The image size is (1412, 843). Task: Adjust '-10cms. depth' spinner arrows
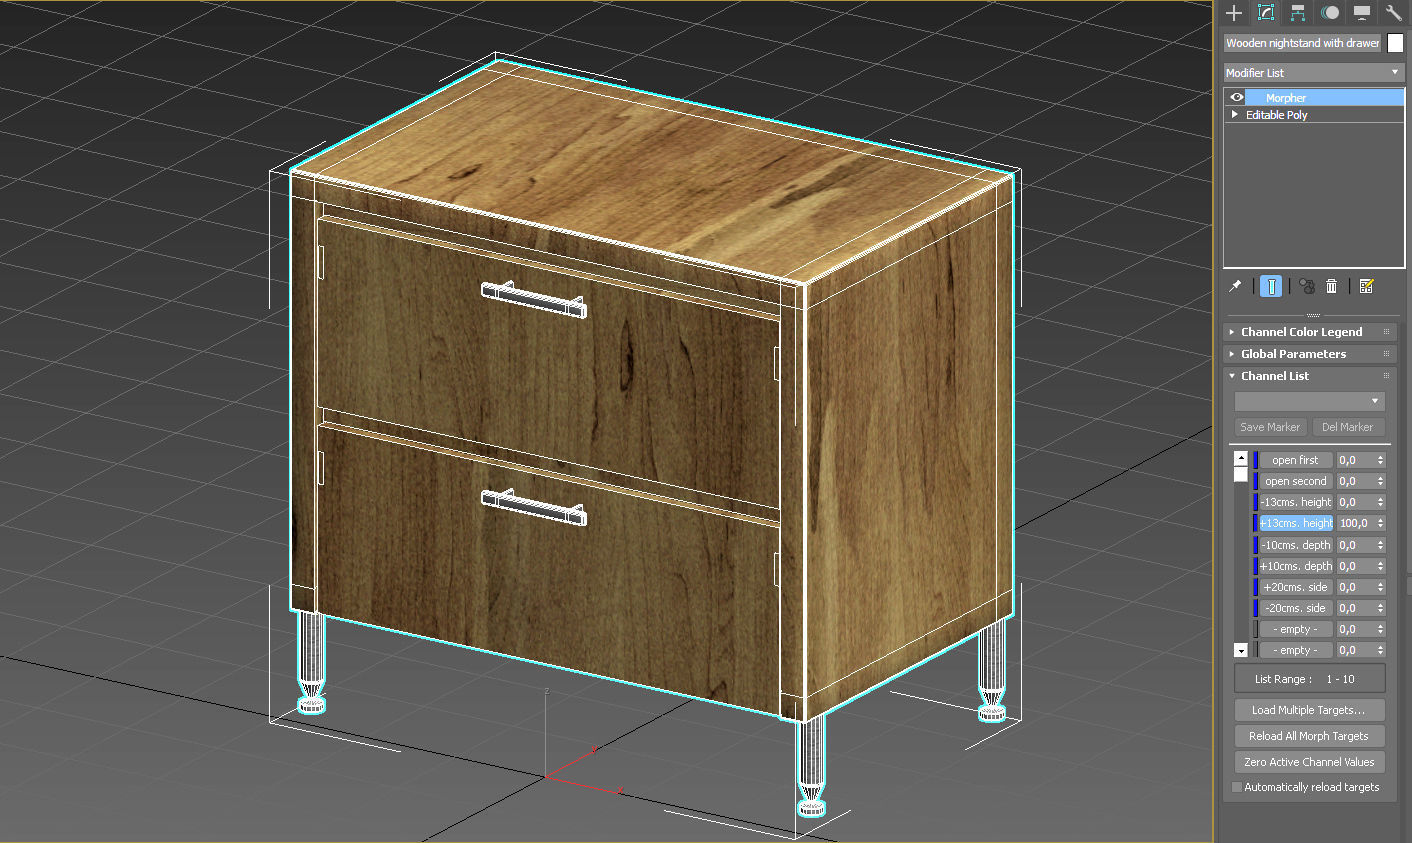coord(1381,545)
